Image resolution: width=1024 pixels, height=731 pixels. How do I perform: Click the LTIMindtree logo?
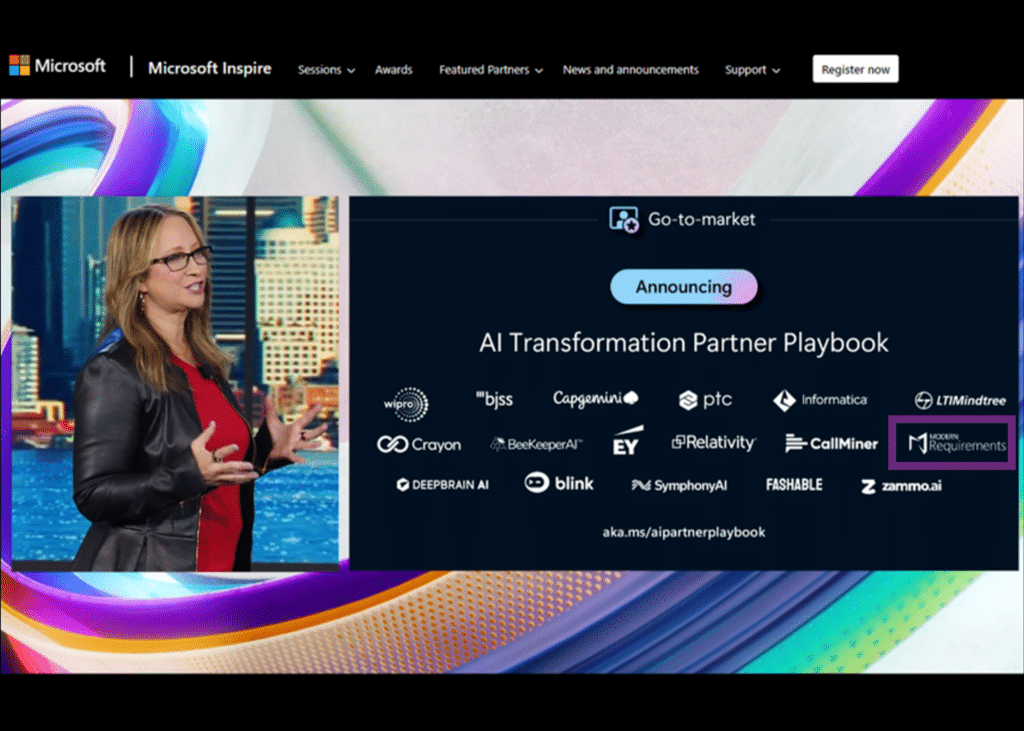coord(959,400)
